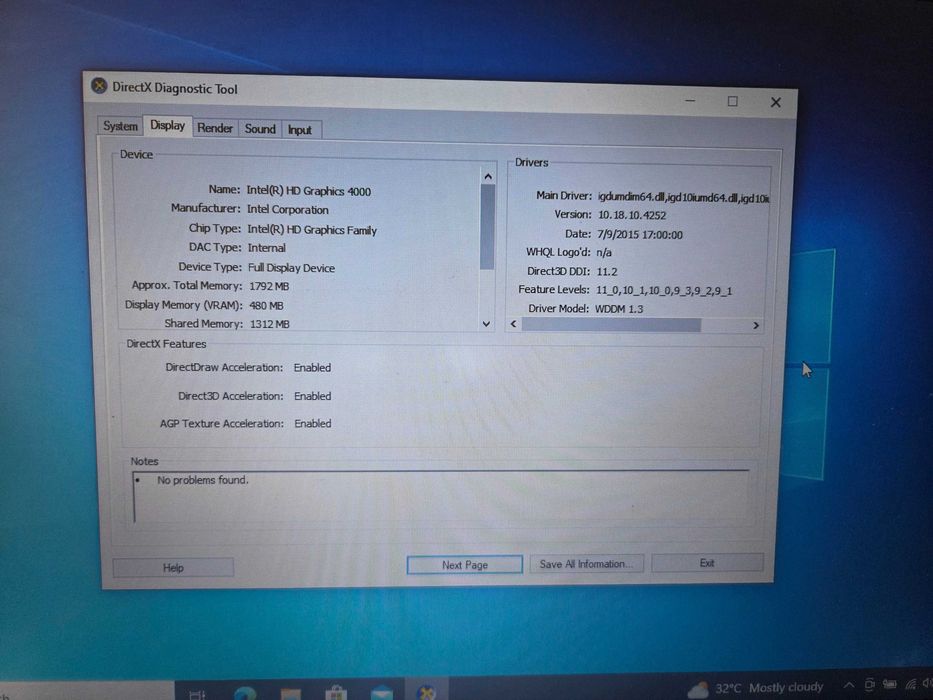The height and width of the screenshot is (700, 933).
Task: Click the WHQL Logo'd 'n/a' value
Action: [x=604, y=252]
